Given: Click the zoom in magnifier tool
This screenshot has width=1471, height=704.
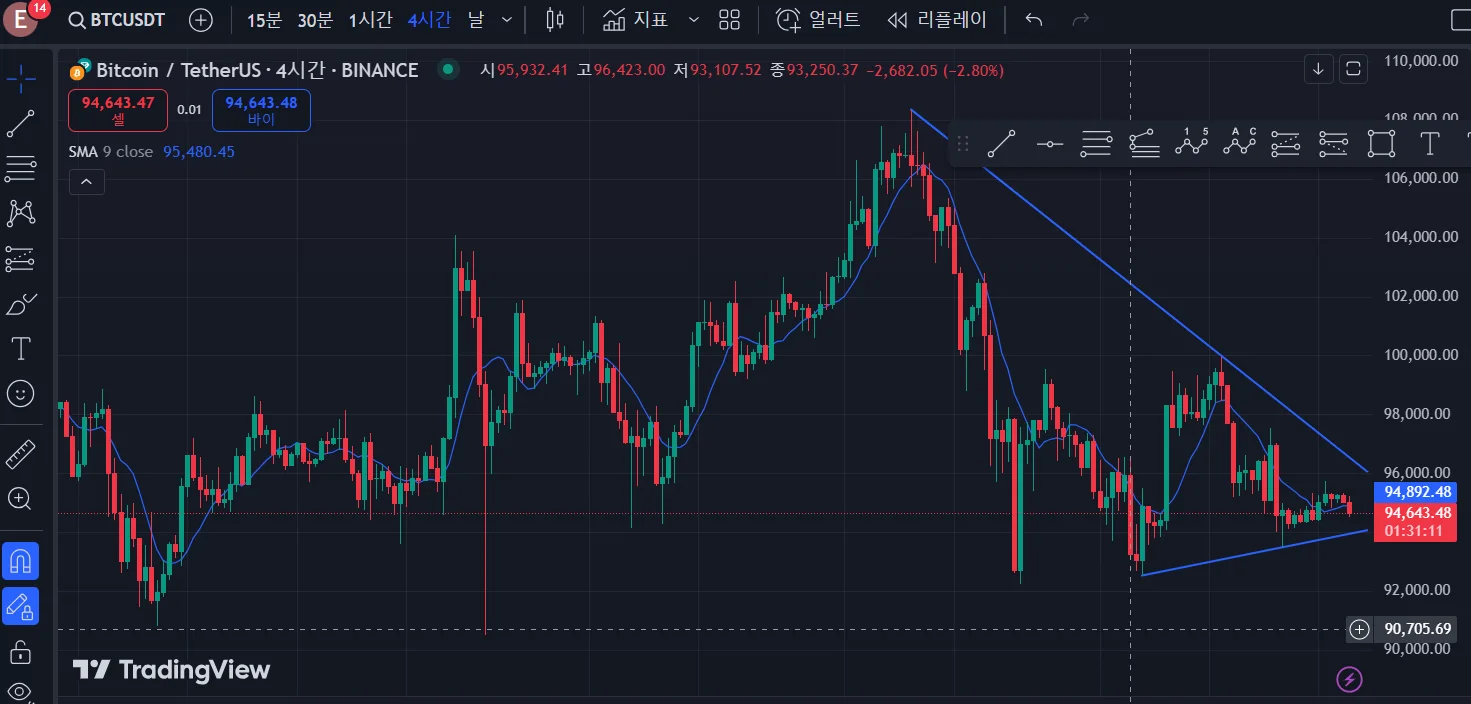Looking at the screenshot, I should click(x=21, y=498).
